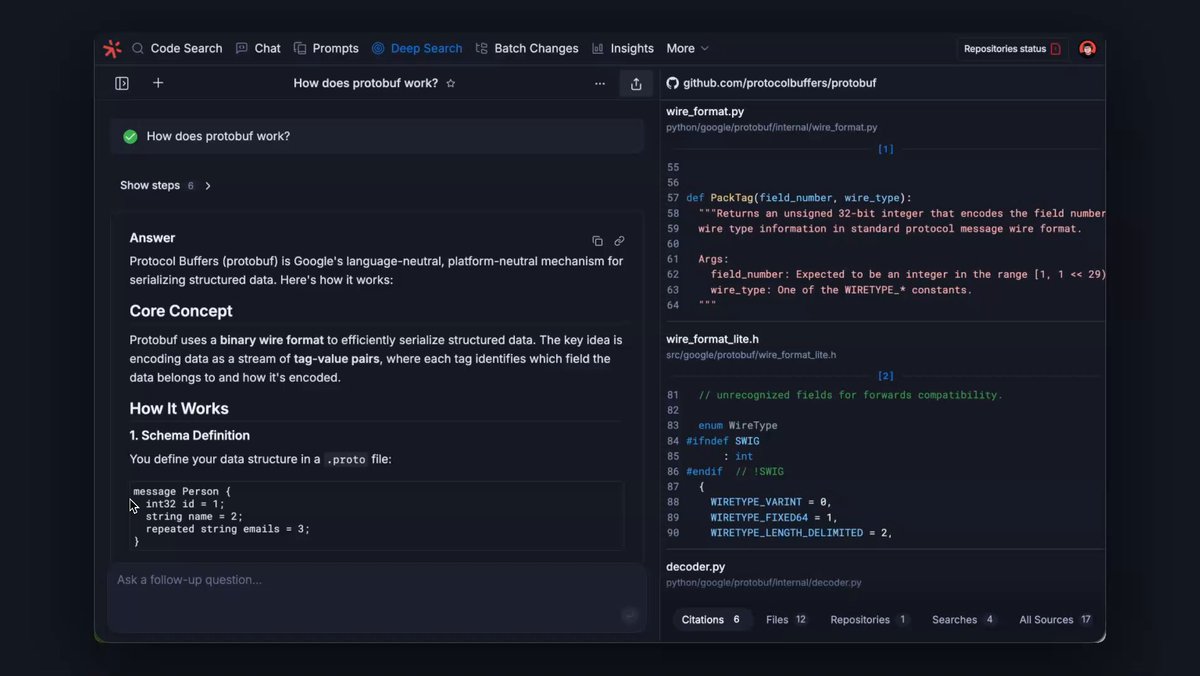Open the More dropdown menu
Screen dimensions: 1200x676
point(687,48)
